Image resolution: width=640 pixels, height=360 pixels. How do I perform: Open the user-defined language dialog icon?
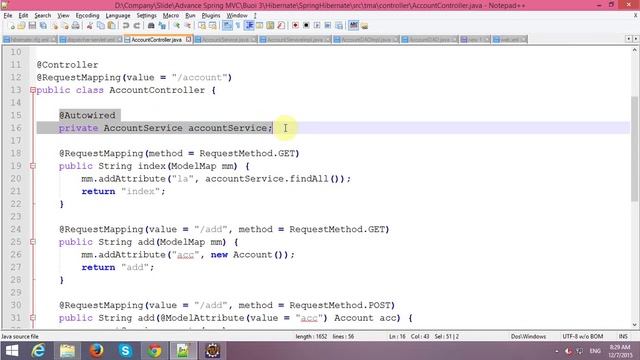click(x=259, y=25)
